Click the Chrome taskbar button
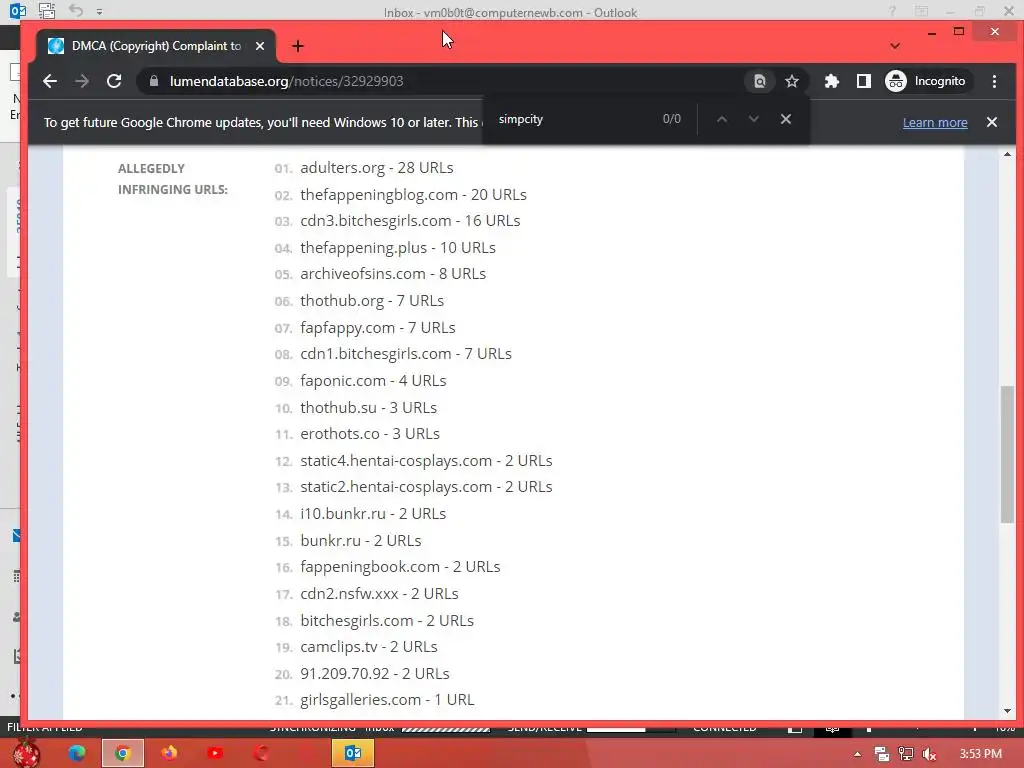Image resolution: width=1024 pixels, height=768 pixels. 122,753
